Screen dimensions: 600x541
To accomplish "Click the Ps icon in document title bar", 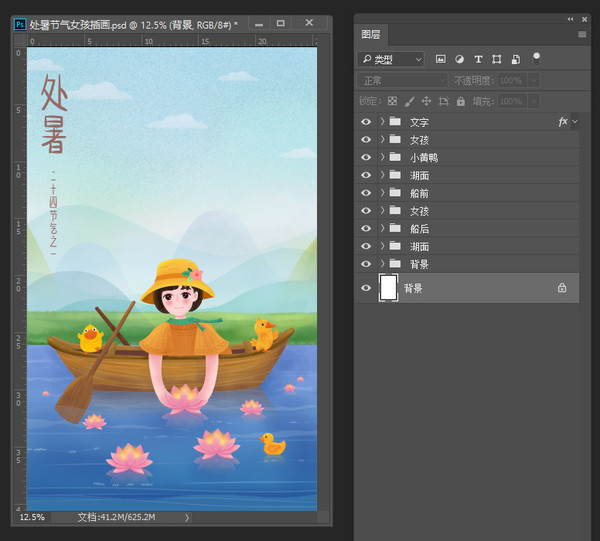I will coord(20,24).
